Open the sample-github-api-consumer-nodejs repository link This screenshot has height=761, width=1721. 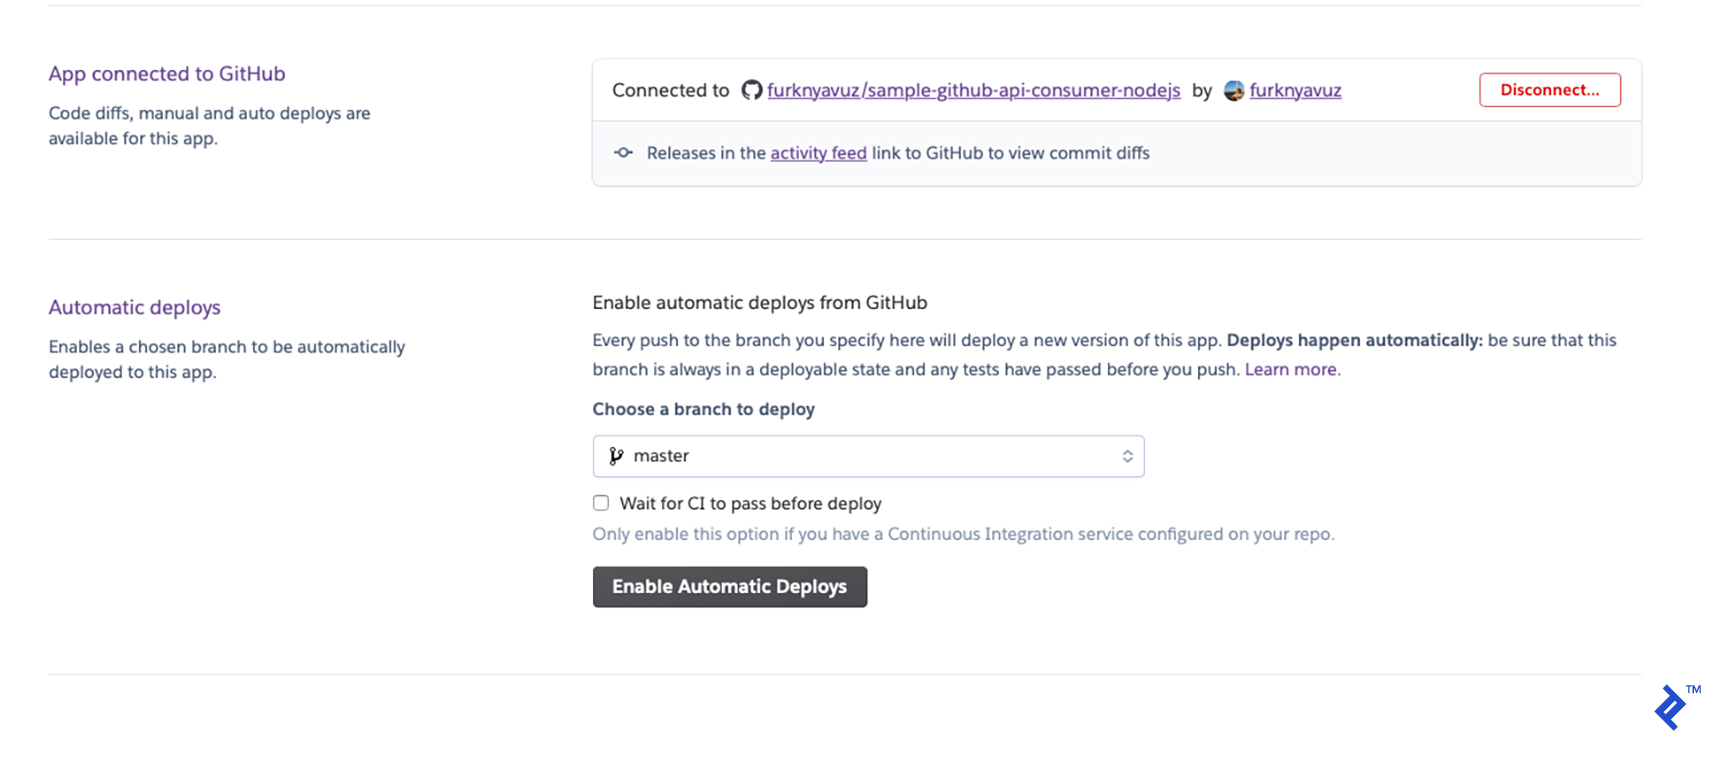(x=972, y=90)
